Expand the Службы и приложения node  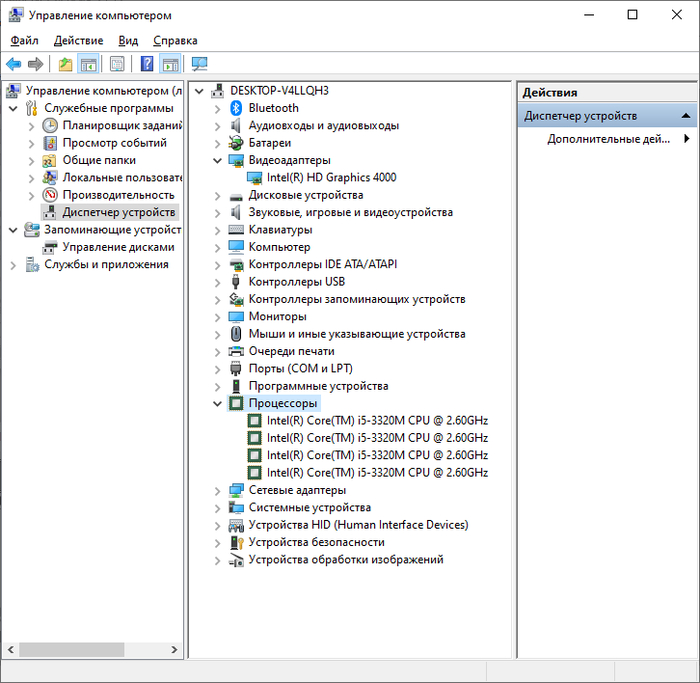(x=13, y=265)
